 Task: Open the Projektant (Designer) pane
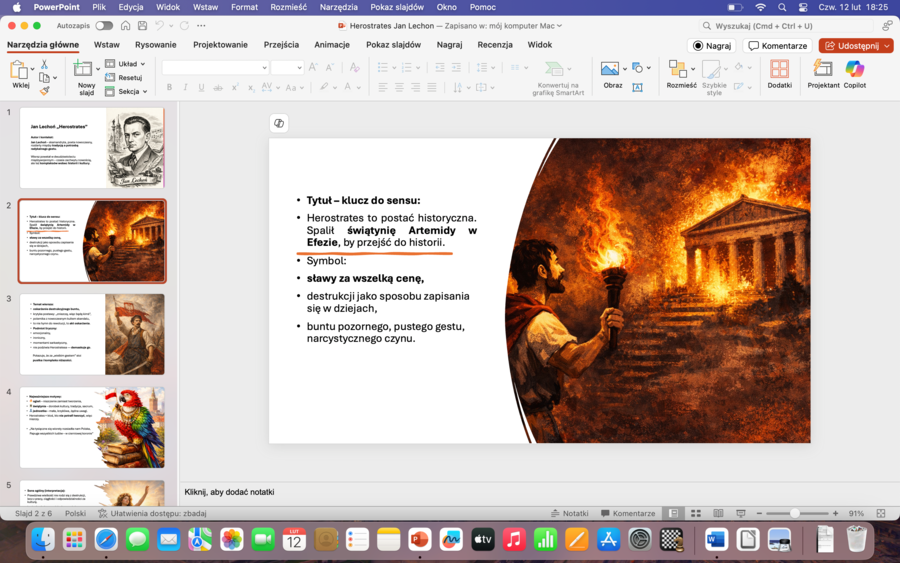coord(823,70)
